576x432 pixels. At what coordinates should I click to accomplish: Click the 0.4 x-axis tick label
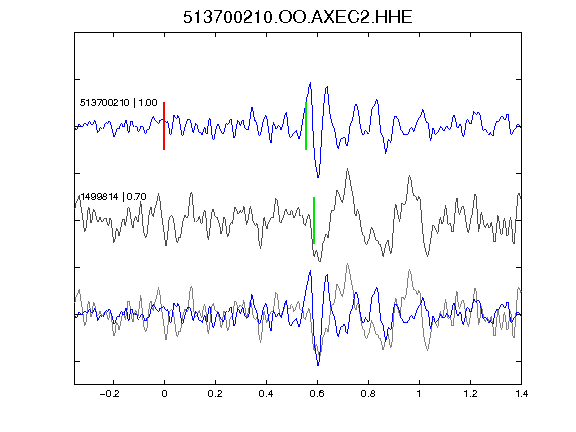[x=266, y=394]
